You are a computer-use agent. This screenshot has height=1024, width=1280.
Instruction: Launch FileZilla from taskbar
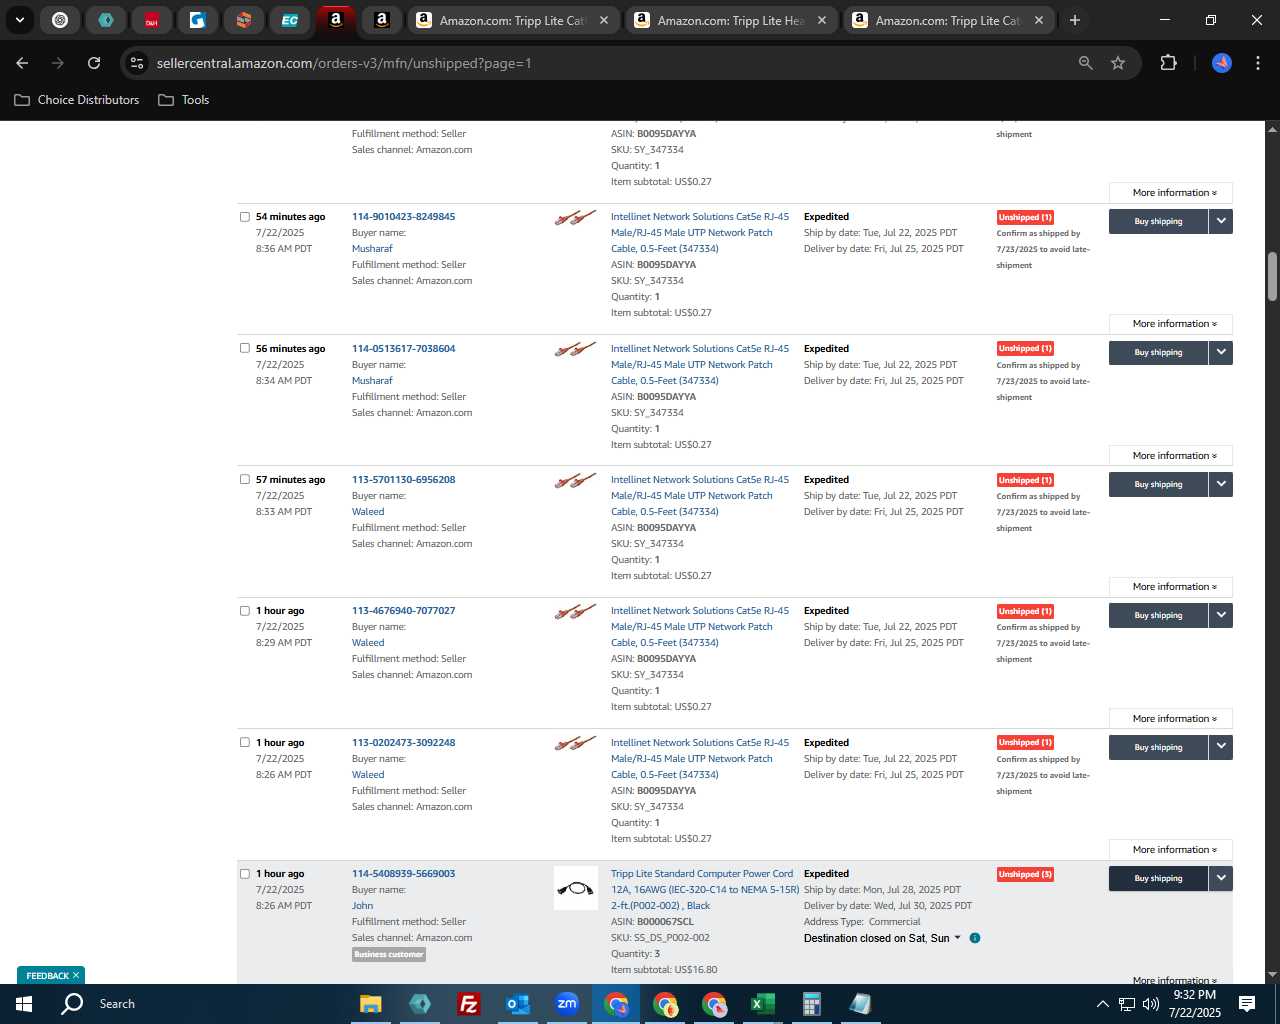point(468,1004)
